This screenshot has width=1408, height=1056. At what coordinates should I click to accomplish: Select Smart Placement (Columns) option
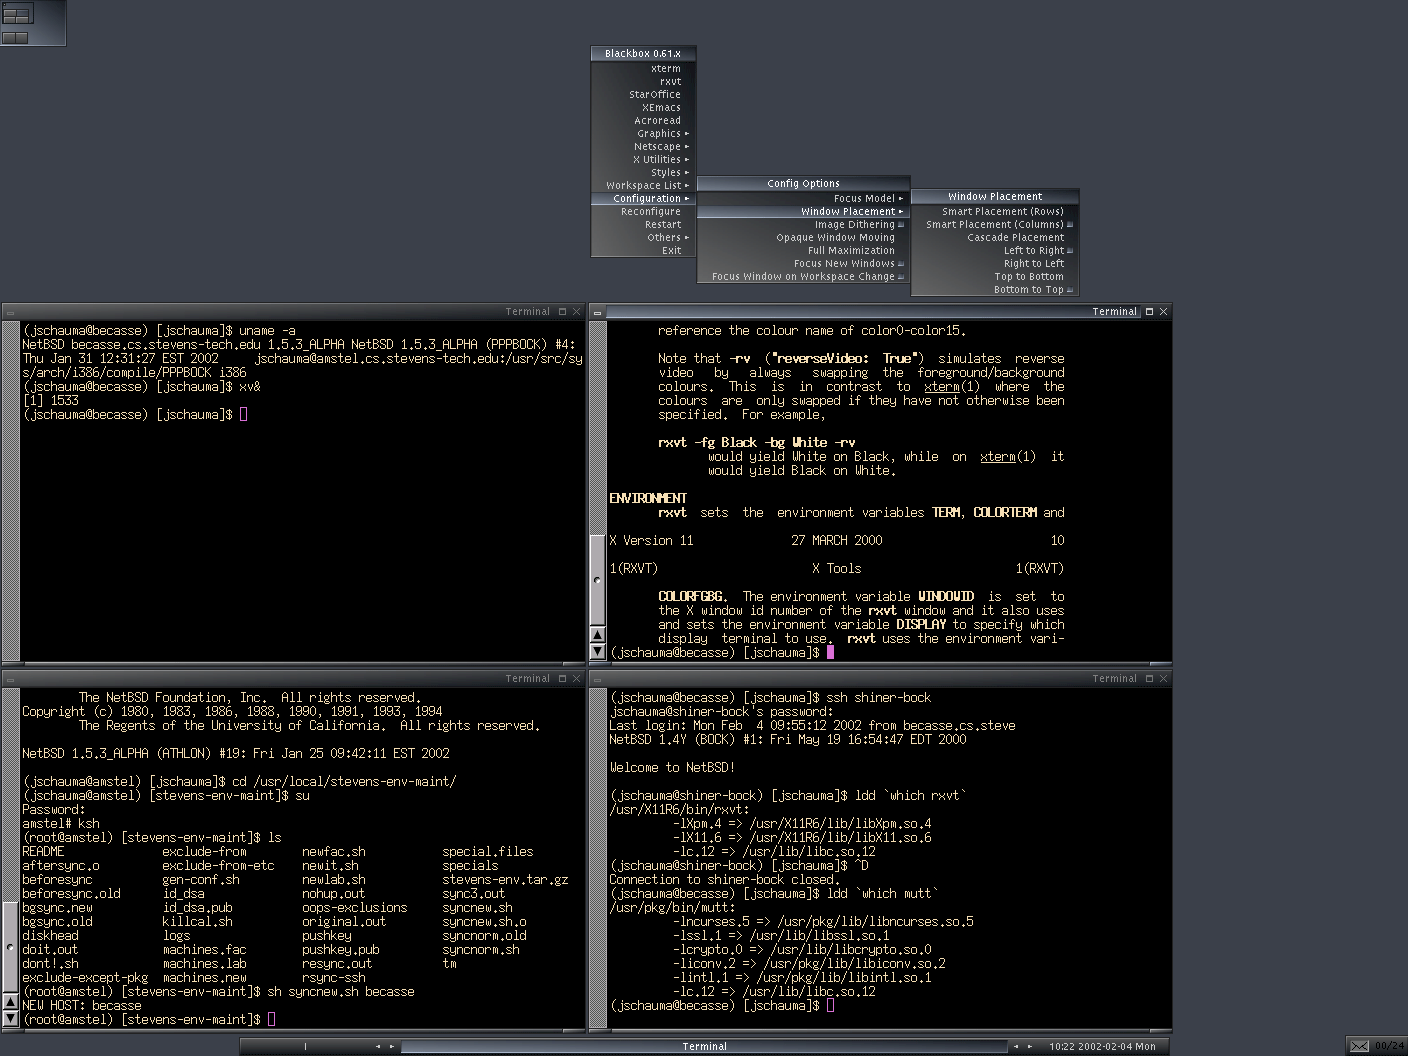995,225
